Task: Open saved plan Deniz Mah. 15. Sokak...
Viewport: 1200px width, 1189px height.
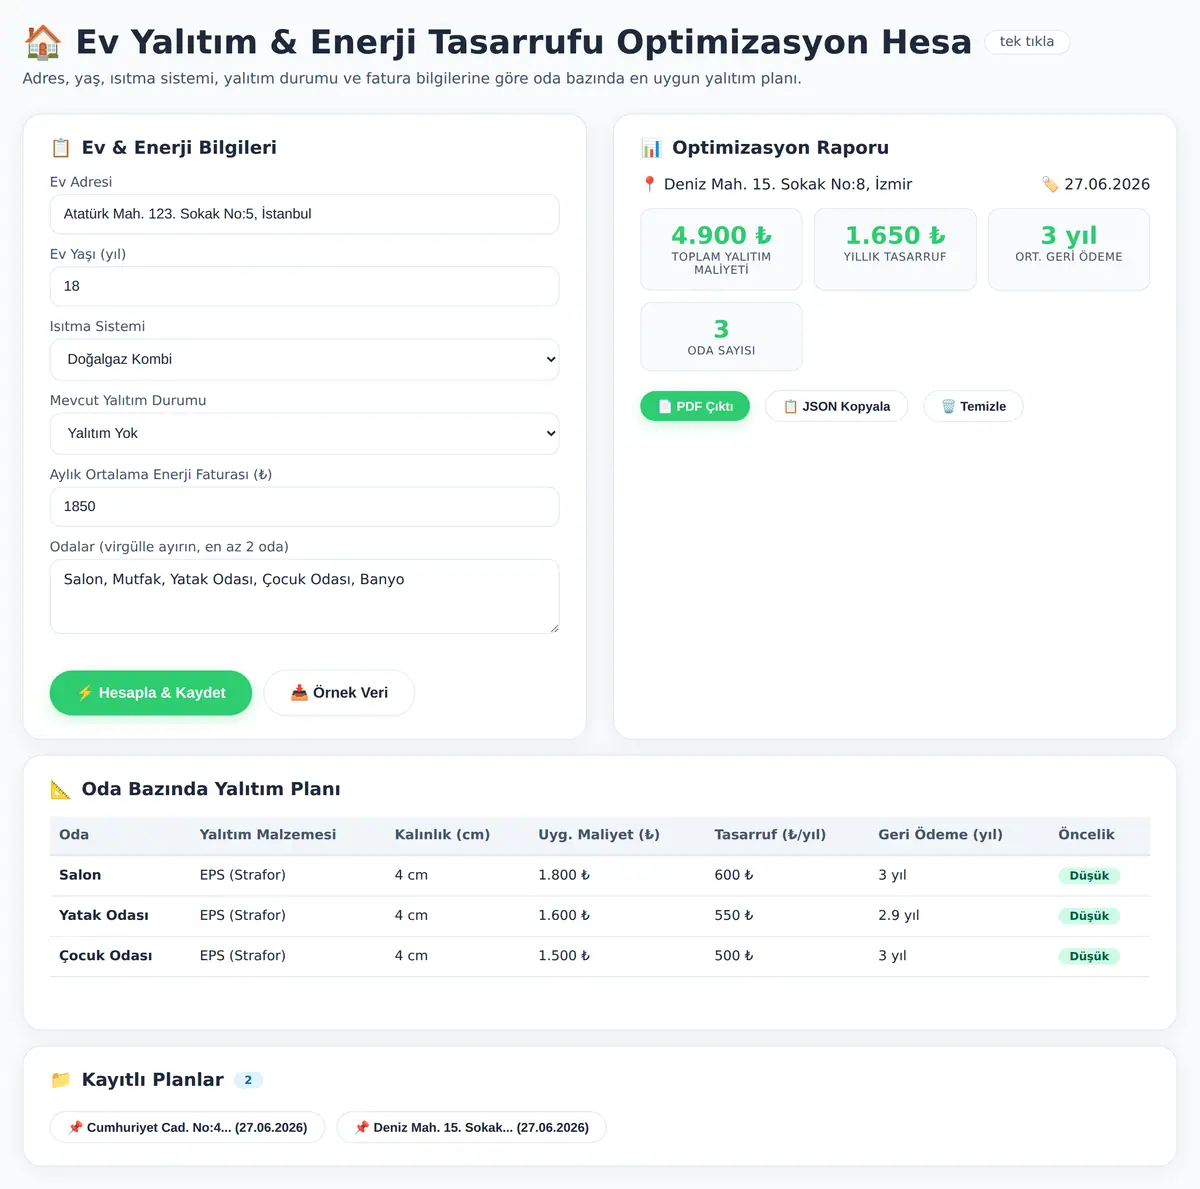Action: [471, 1127]
